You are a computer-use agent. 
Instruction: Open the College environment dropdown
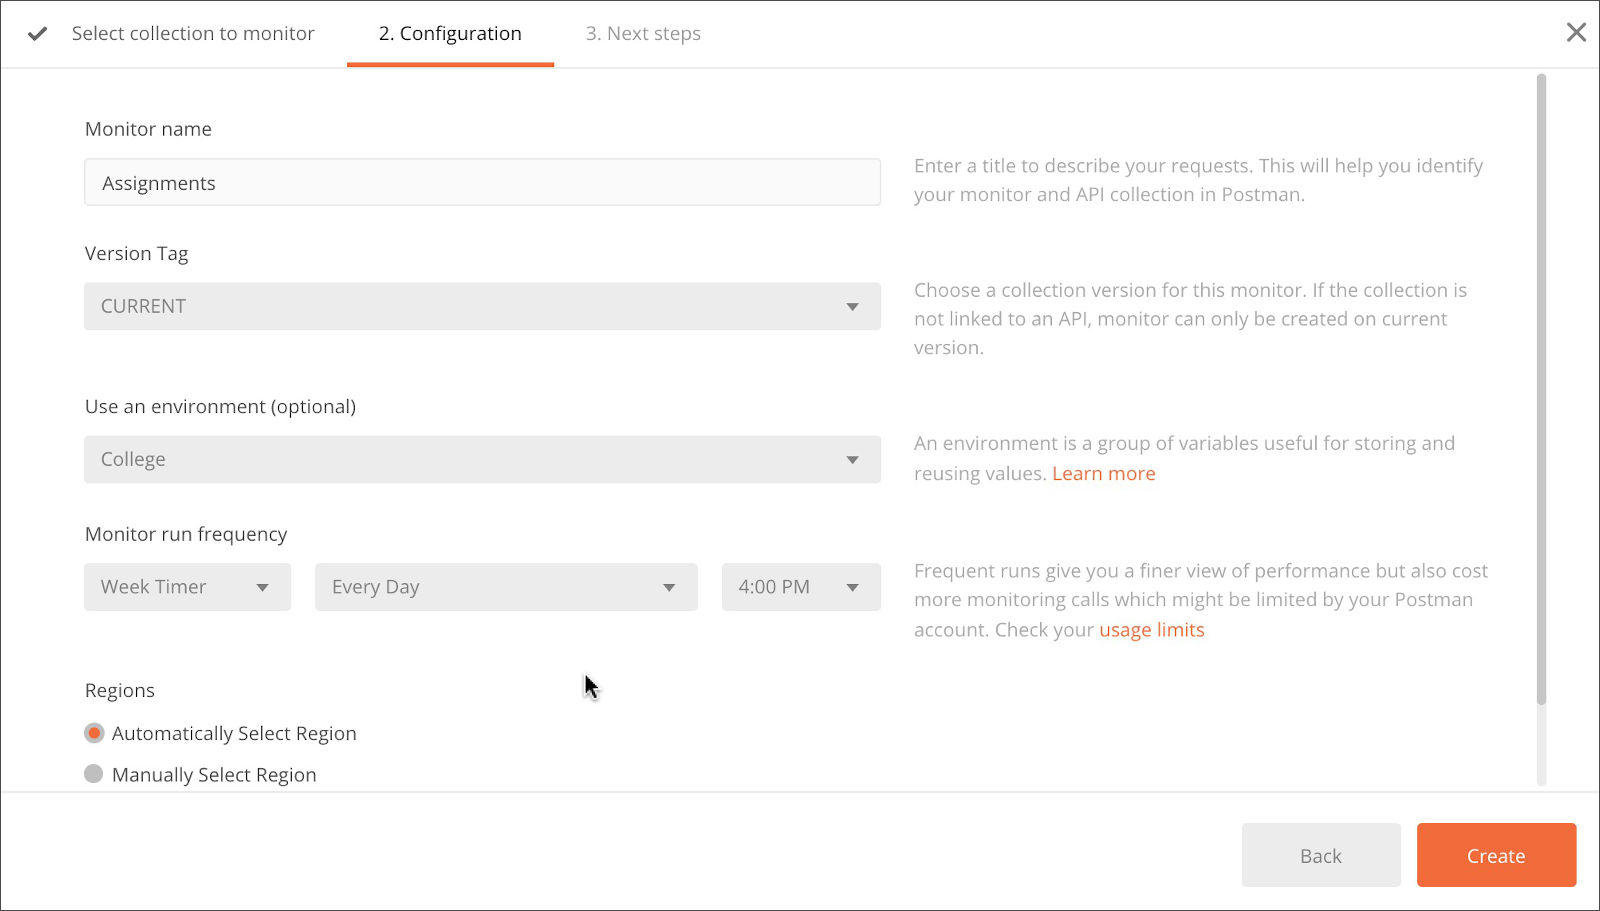click(x=482, y=459)
